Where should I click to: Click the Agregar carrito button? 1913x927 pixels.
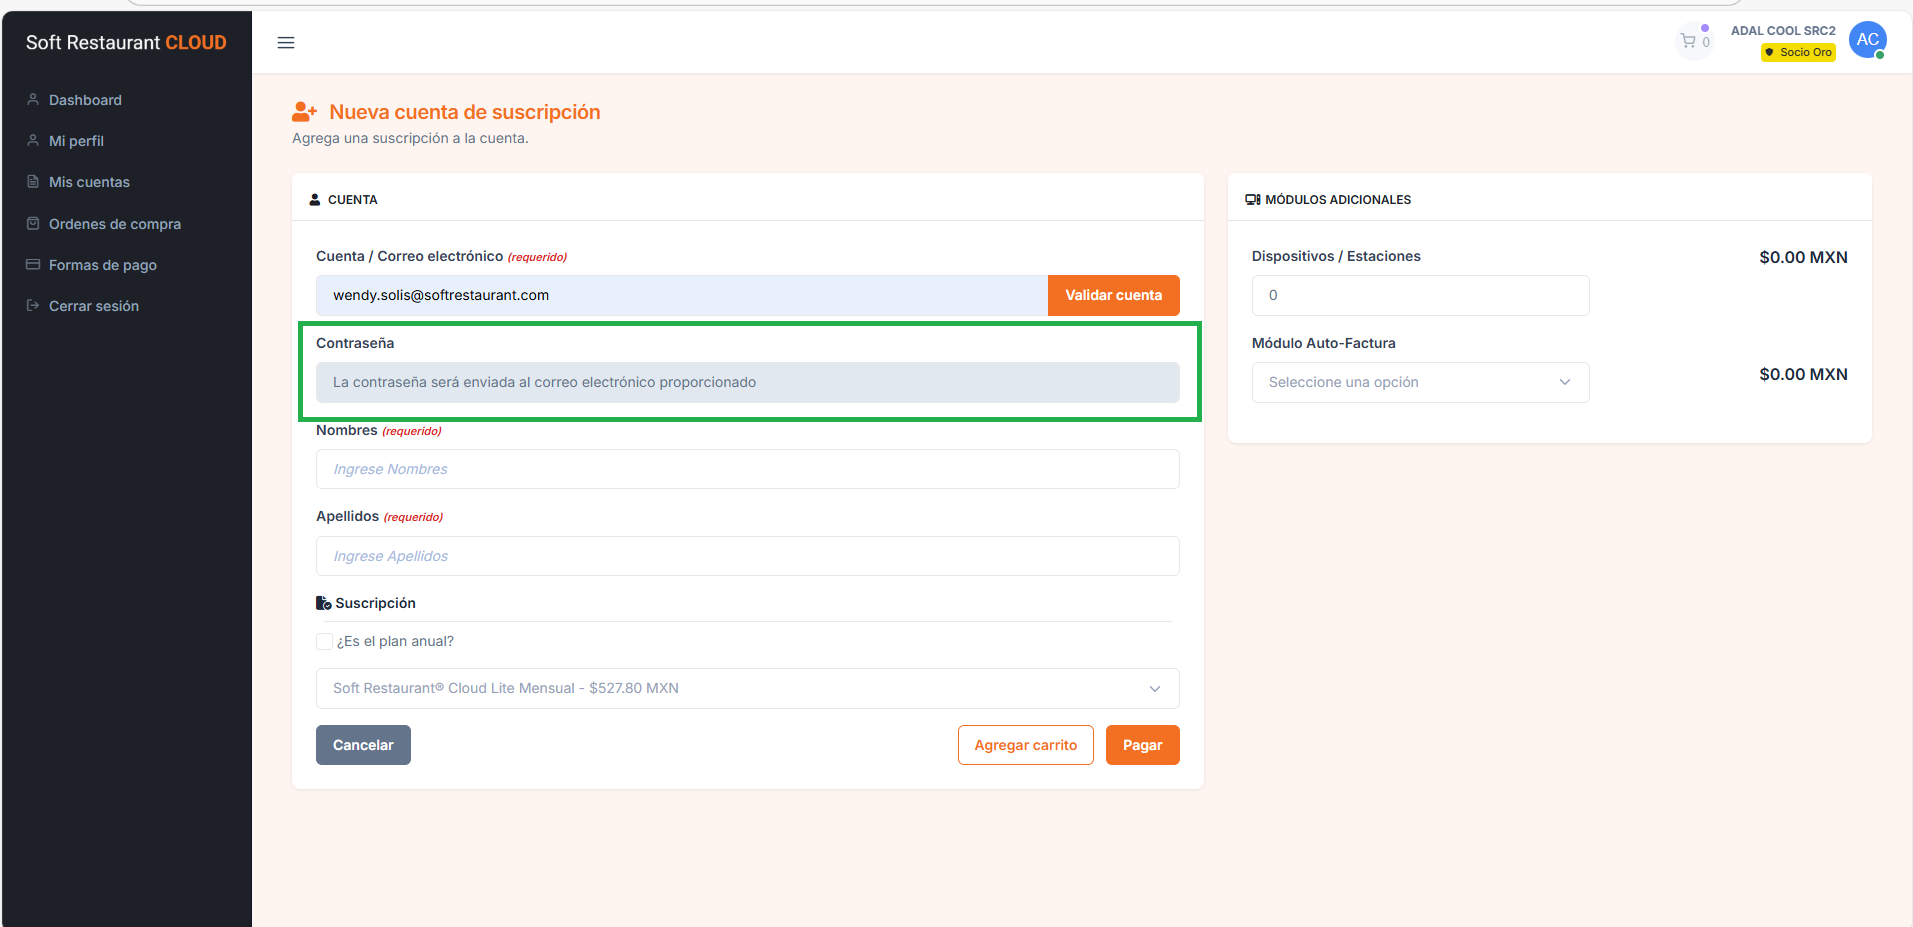click(x=1025, y=745)
